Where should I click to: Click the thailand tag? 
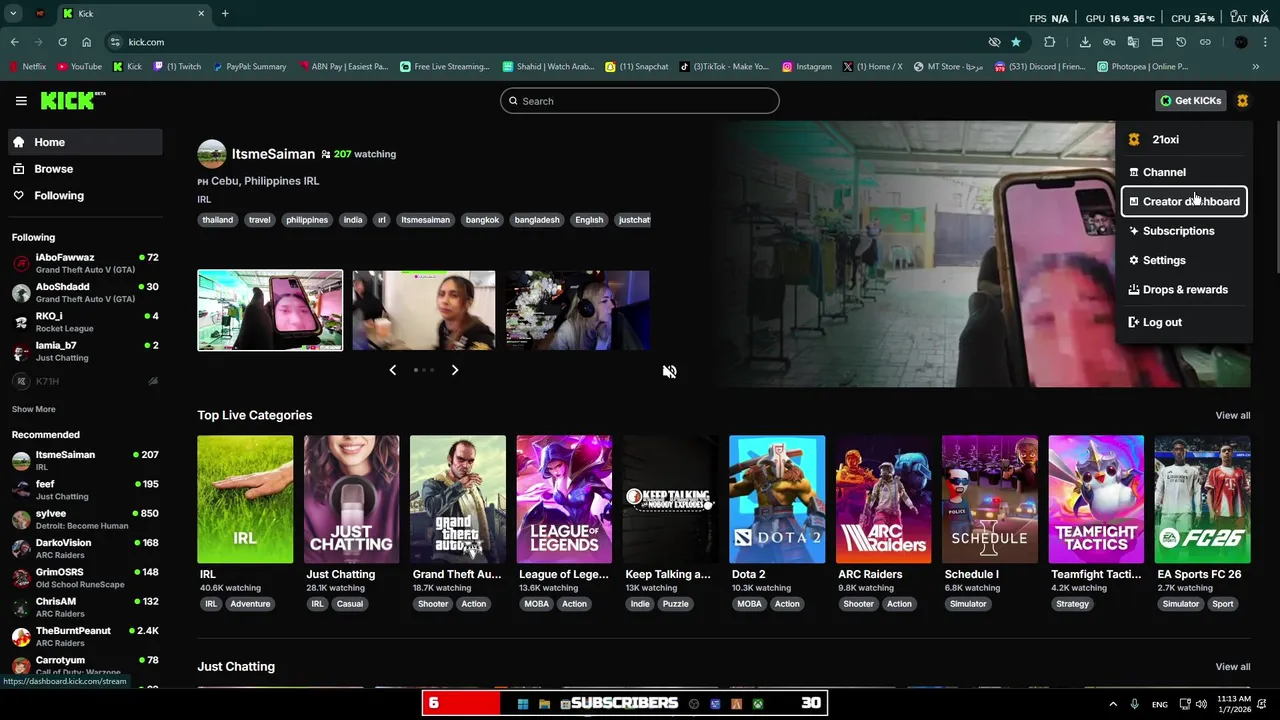(x=217, y=220)
